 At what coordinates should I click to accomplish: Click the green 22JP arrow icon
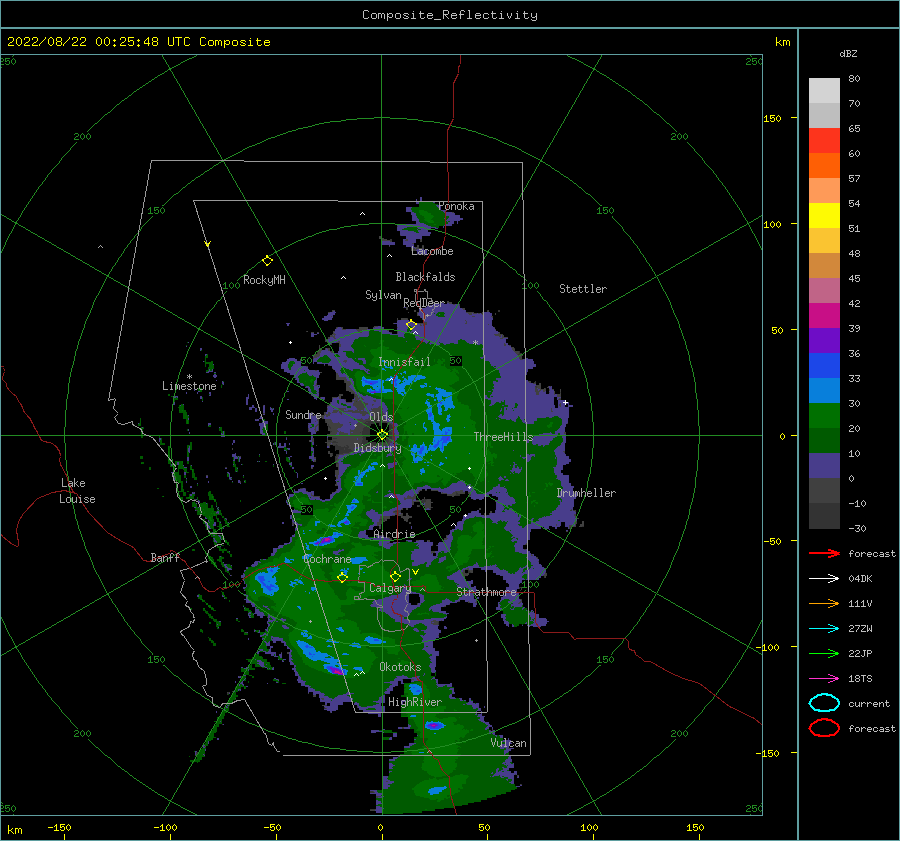pos(824,653)
